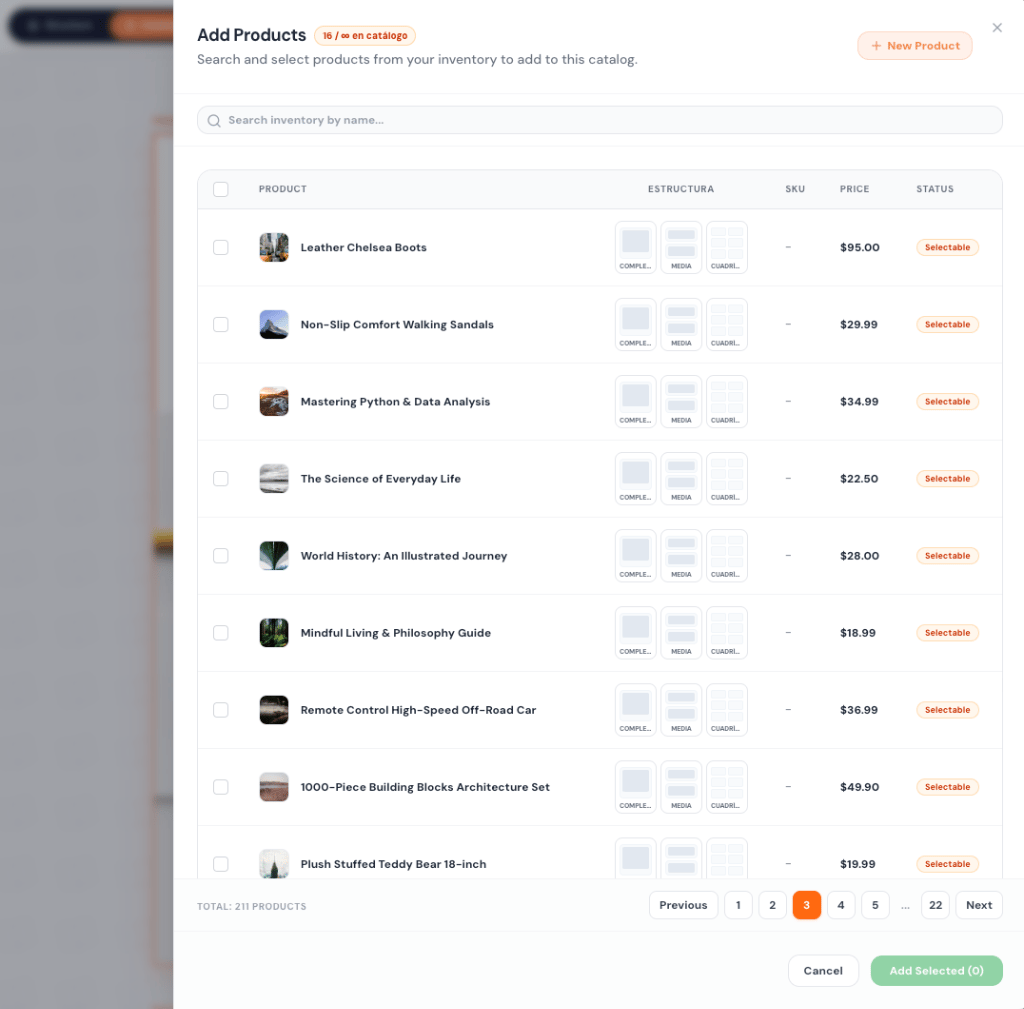The width and height of the screenshot is (1024, 1009).
Task: Check the Leather Chelsea Boots row checkbox
Action: pyautogui.click(x=221, y=248)
